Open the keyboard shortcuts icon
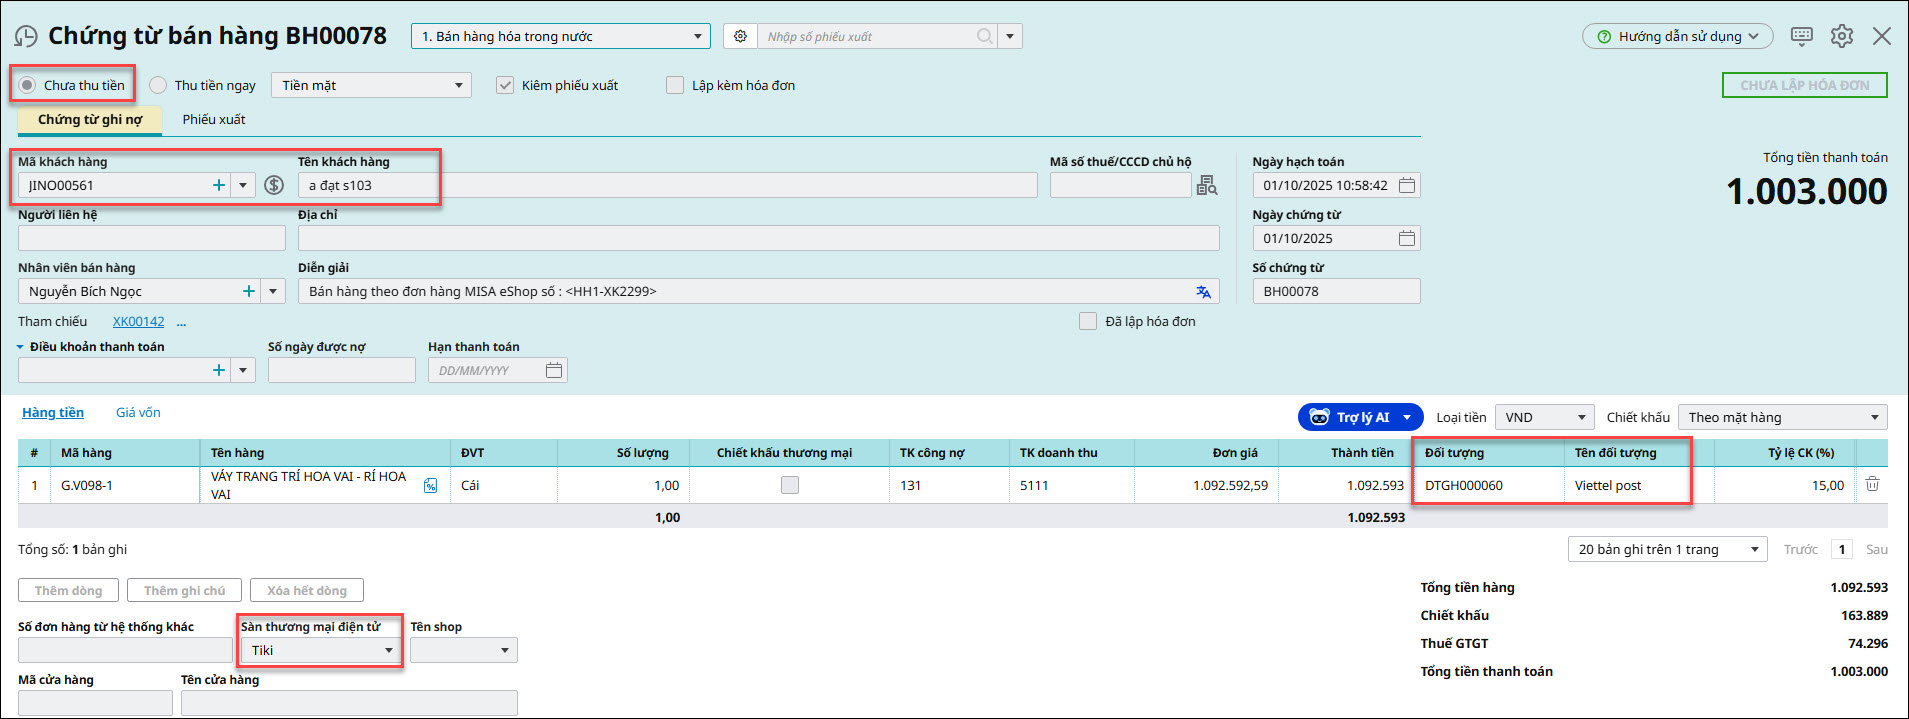The height and width of the screenshot is (719, 1909). click(1801, 36)
